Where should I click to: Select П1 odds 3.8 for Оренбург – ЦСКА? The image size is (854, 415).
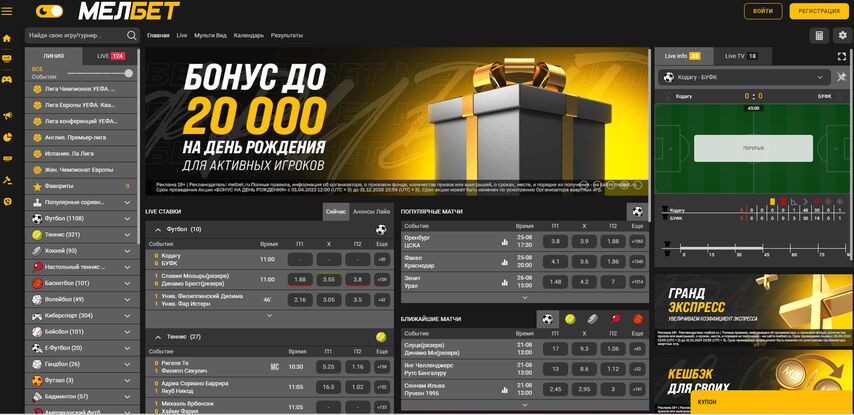[x=555, y=242]
